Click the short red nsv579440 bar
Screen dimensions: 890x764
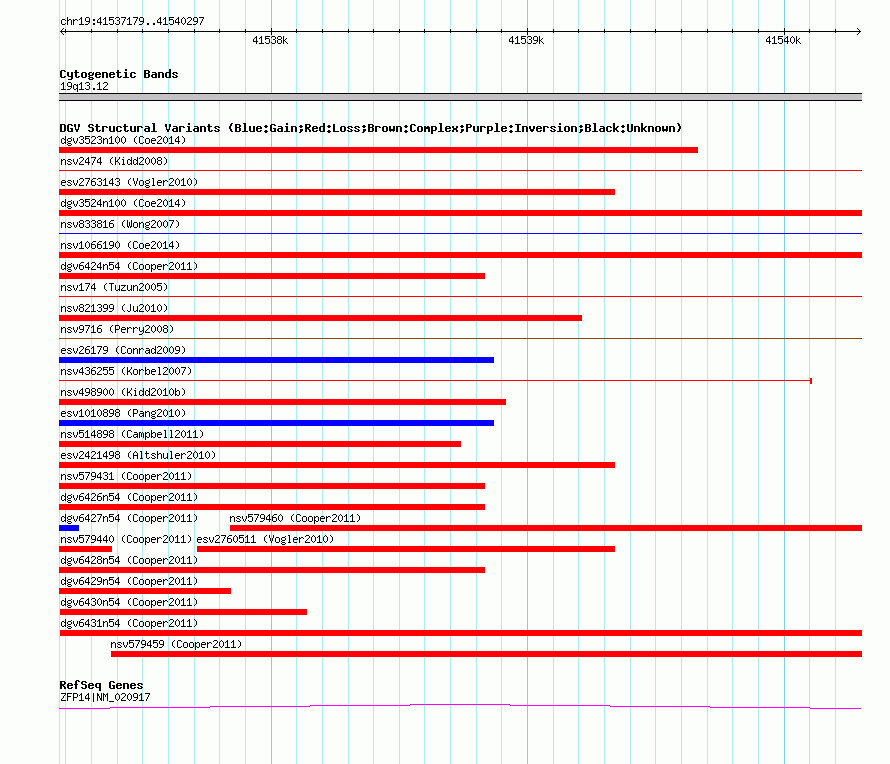pos(86,549)
